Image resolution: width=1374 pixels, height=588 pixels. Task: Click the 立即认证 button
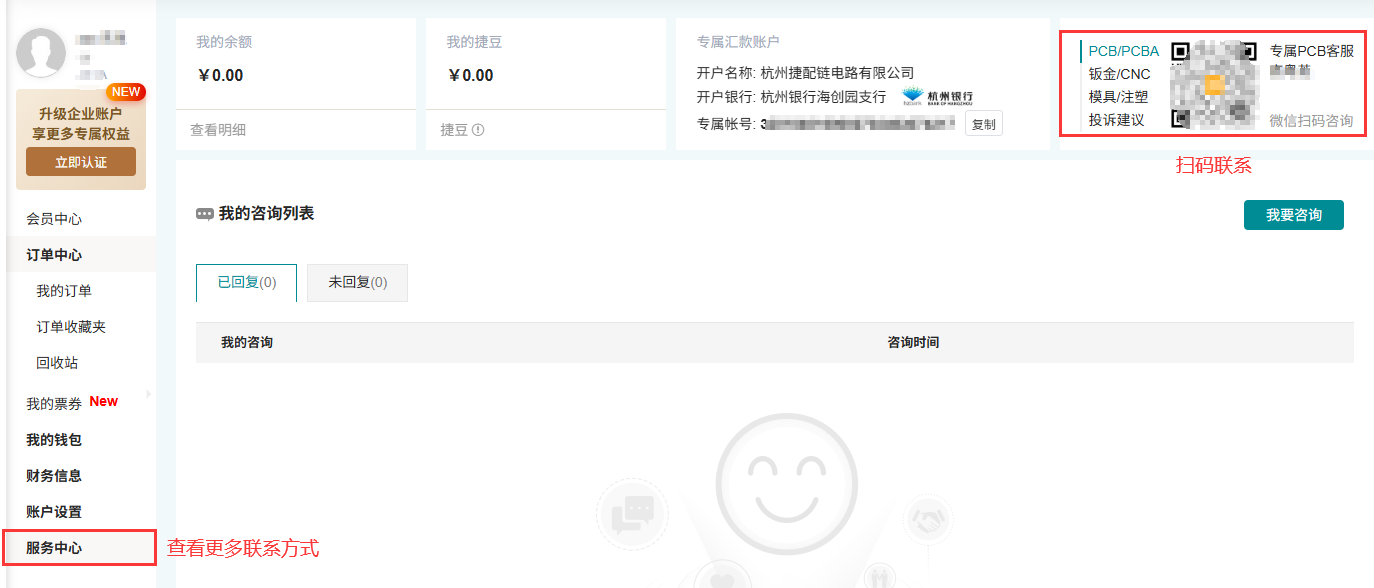click(81, 162)
